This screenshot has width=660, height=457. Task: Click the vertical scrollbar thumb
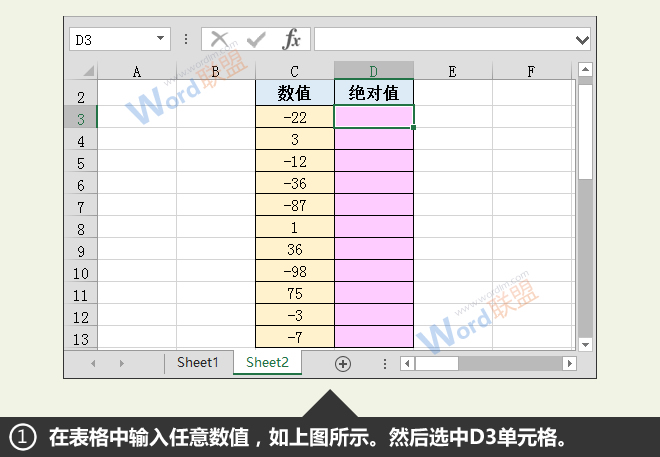[585, 132]
